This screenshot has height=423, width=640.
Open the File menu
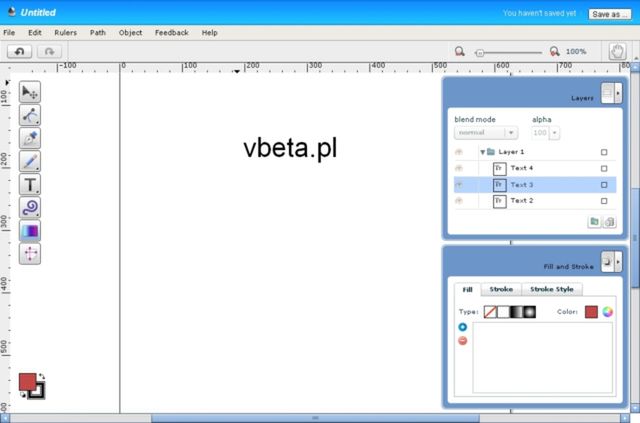tap(9, 33)
